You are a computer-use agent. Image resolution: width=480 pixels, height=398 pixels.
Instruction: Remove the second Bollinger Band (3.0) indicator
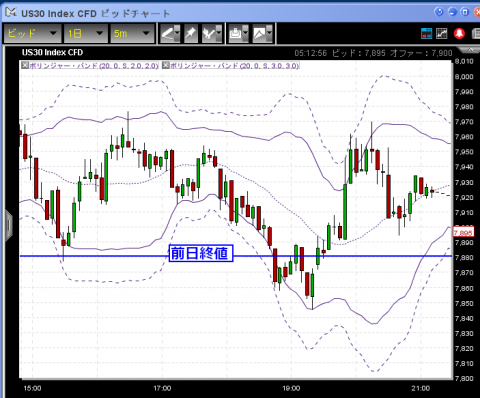pyautogui.click(x=166, y=65)
